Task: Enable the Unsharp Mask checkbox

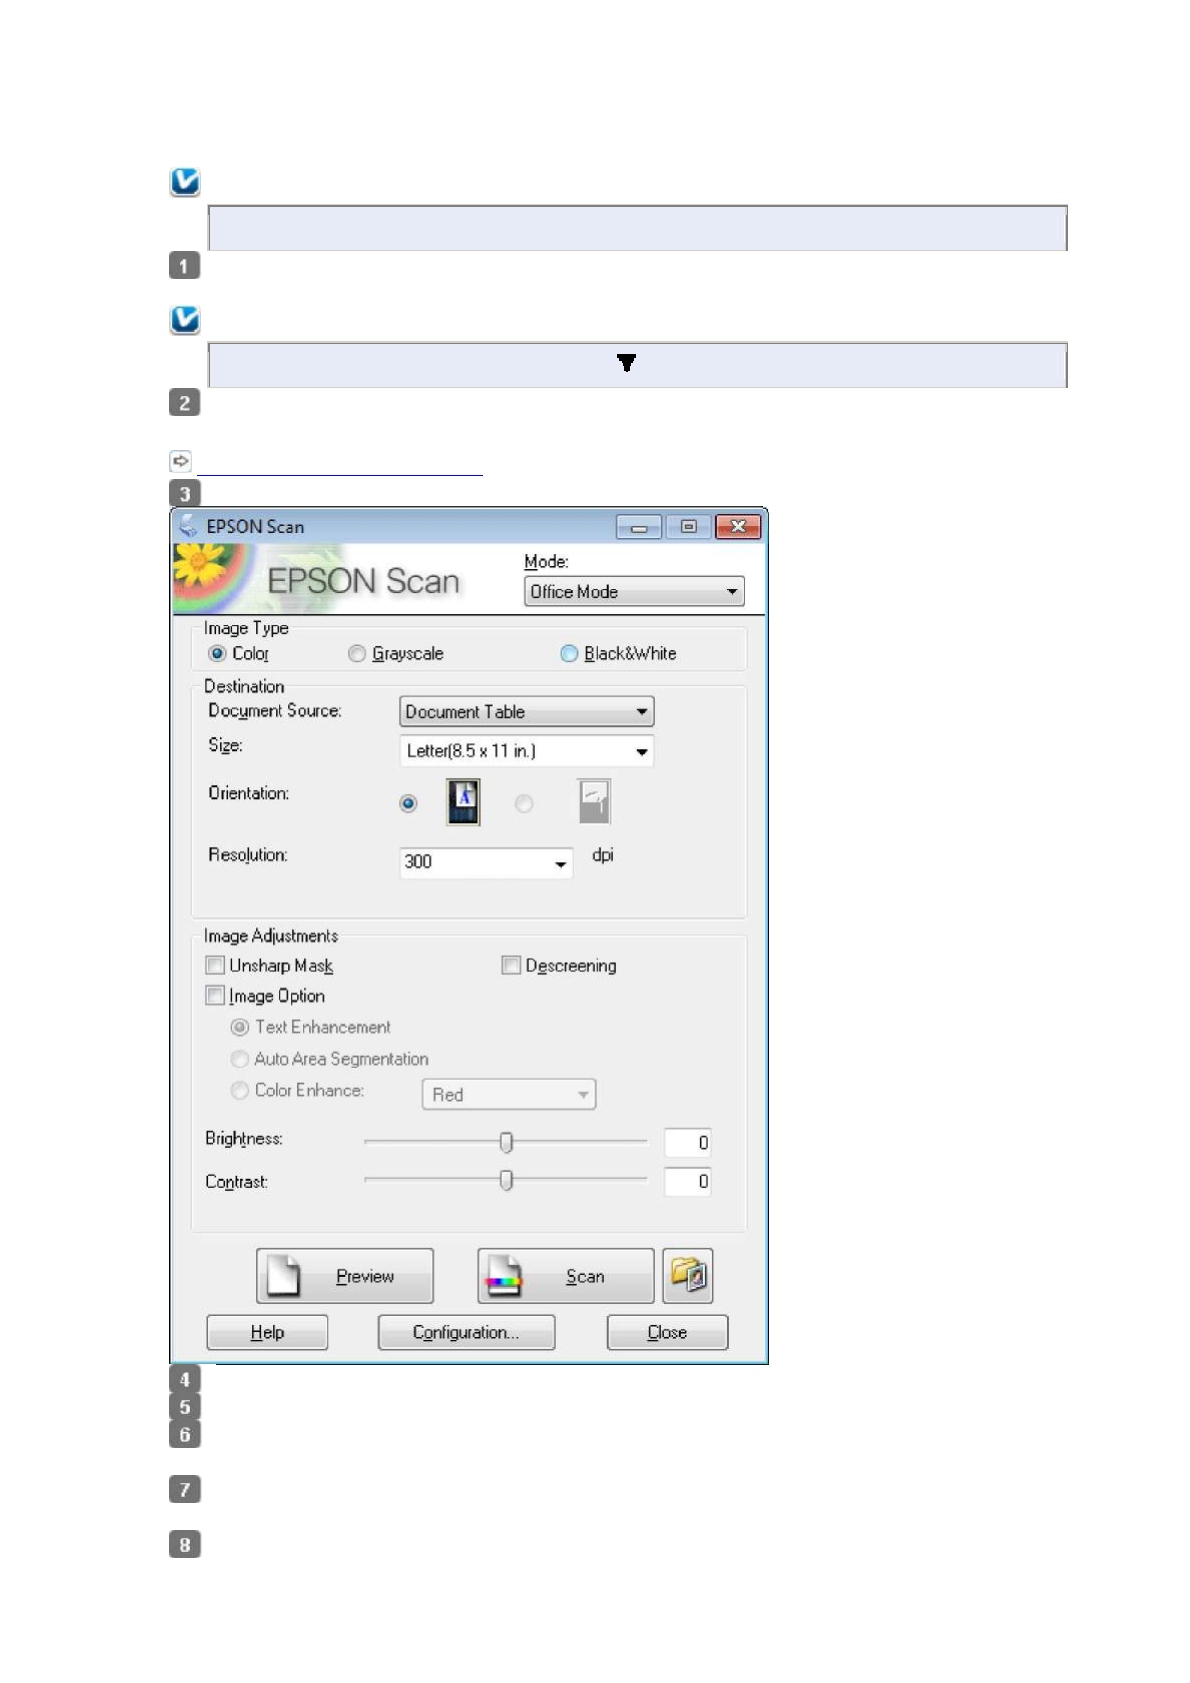Action: coord(215,965)
